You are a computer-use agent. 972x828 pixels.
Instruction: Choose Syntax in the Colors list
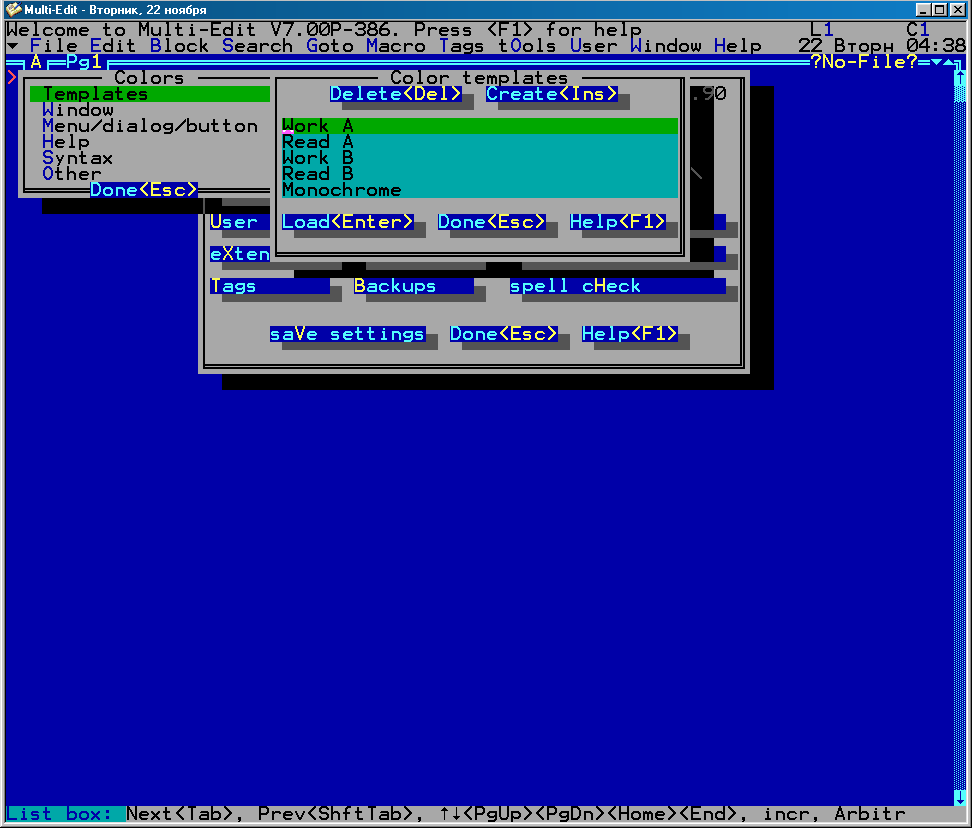coord(77,158)
